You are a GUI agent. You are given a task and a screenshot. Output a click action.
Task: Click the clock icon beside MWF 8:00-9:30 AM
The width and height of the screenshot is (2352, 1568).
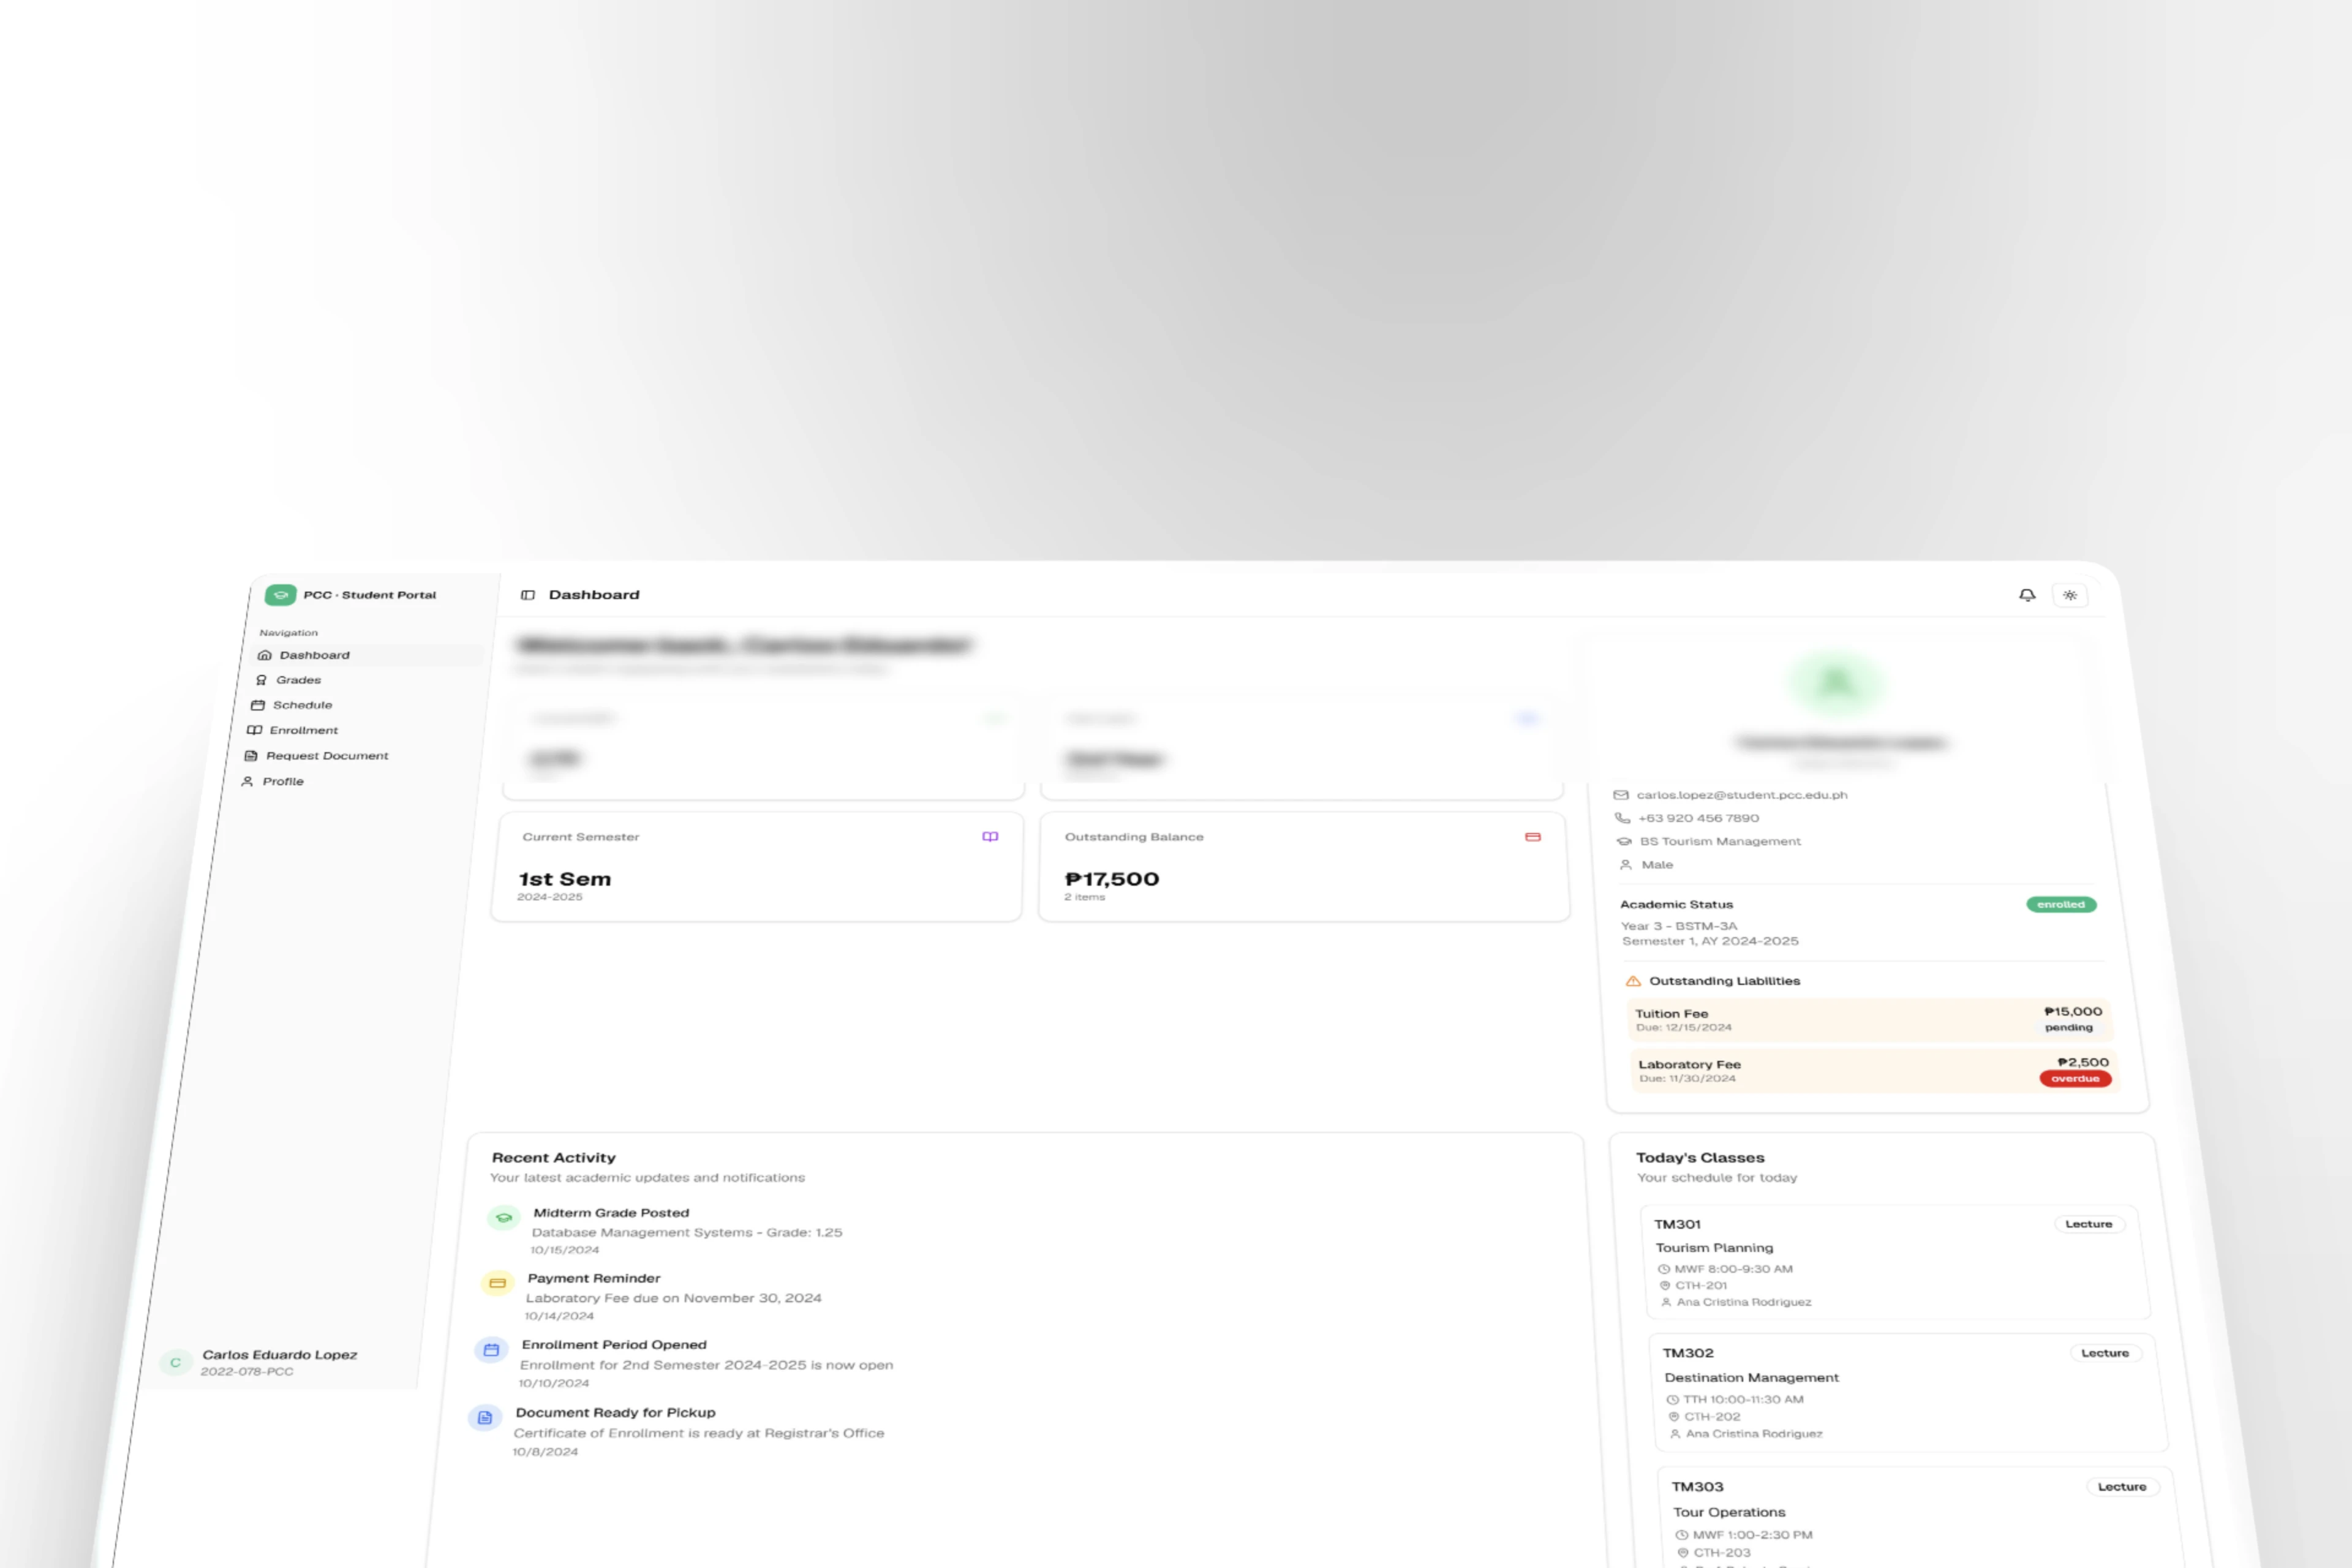pyautogui.click(x=1664, y=1269)
